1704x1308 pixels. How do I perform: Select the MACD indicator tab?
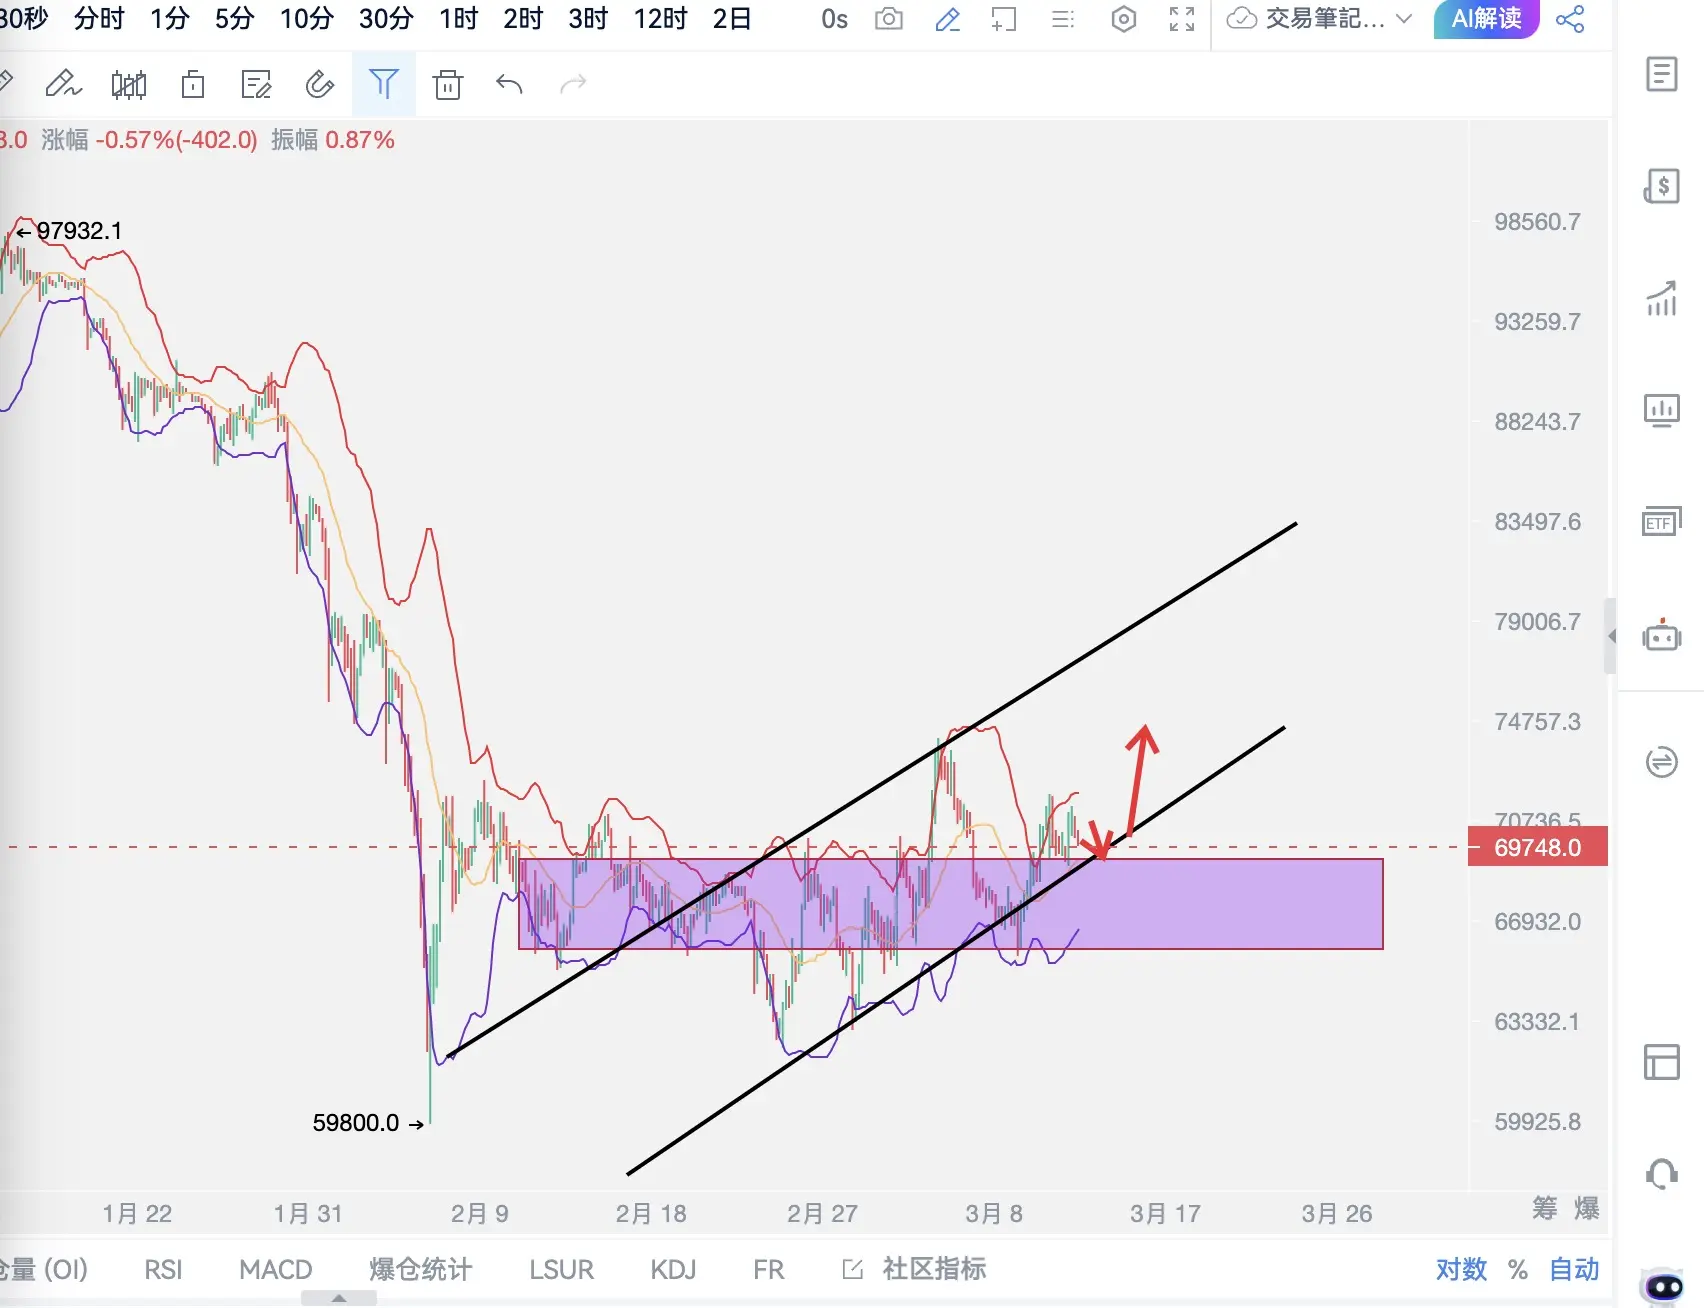(276, 1269)
